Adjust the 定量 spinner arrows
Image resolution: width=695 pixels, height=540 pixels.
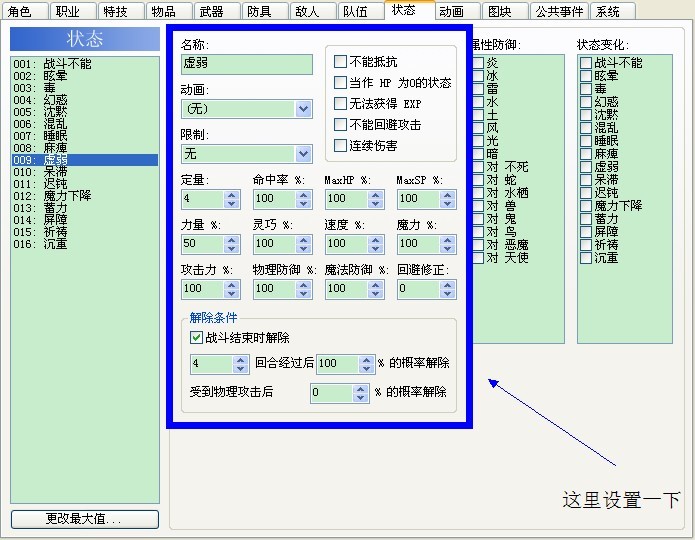(x=231, y=199)
